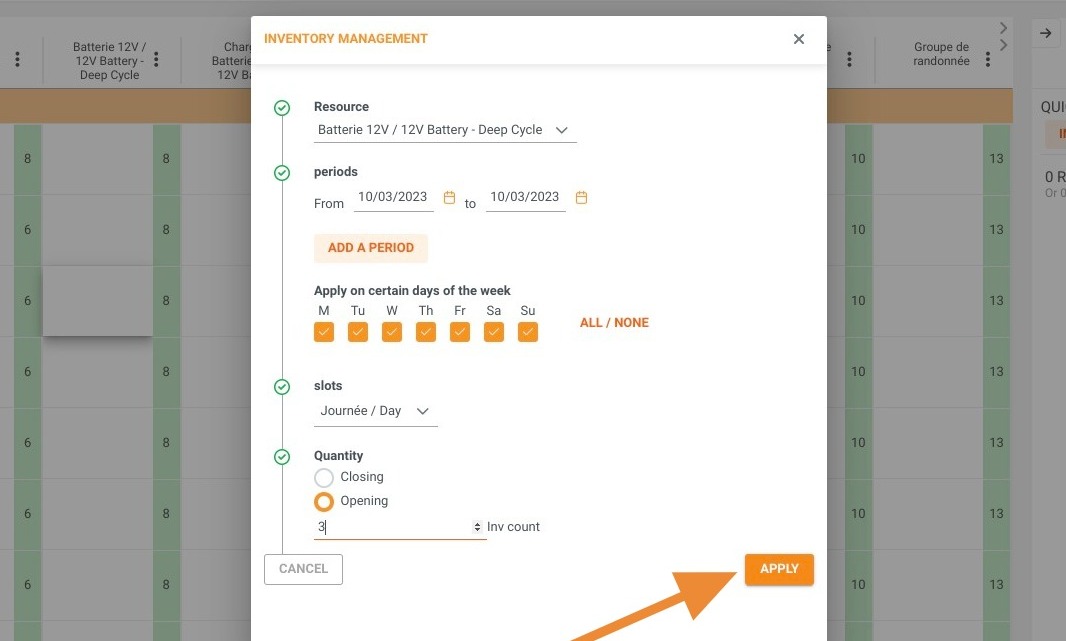Screen dimensions: 1066x641
Task: Click the Inv count stepper arrows
Action: pyautogui.click(x=477, y=527)
